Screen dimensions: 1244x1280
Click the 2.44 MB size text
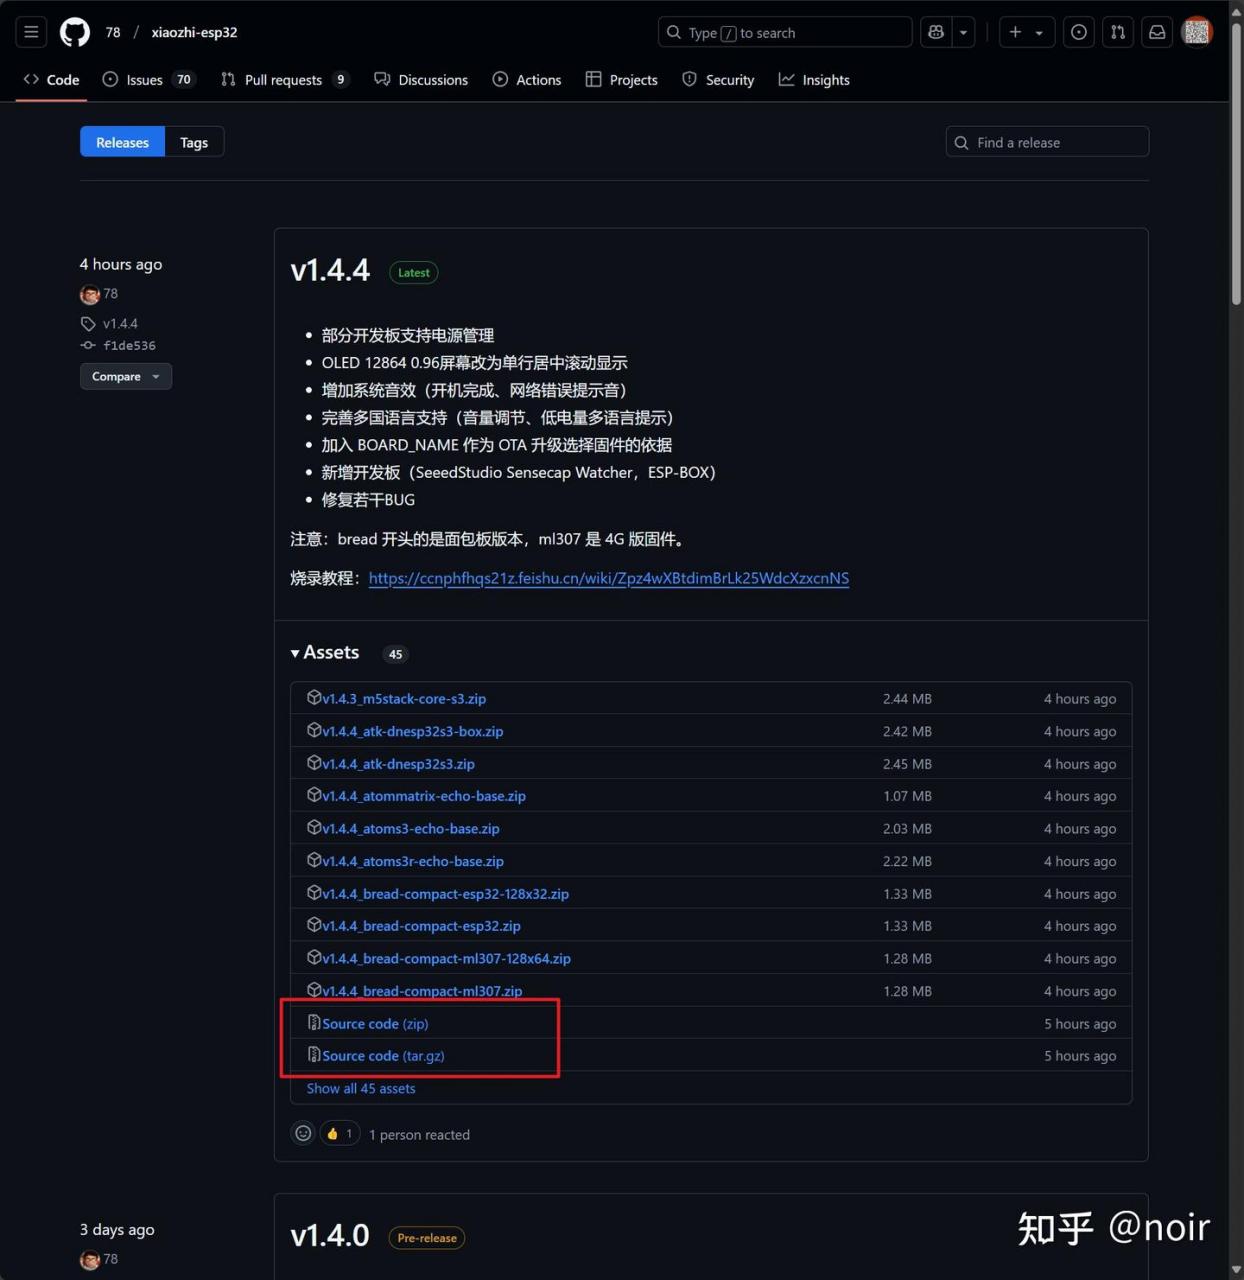pyautogui.click(x=907, y=699)
